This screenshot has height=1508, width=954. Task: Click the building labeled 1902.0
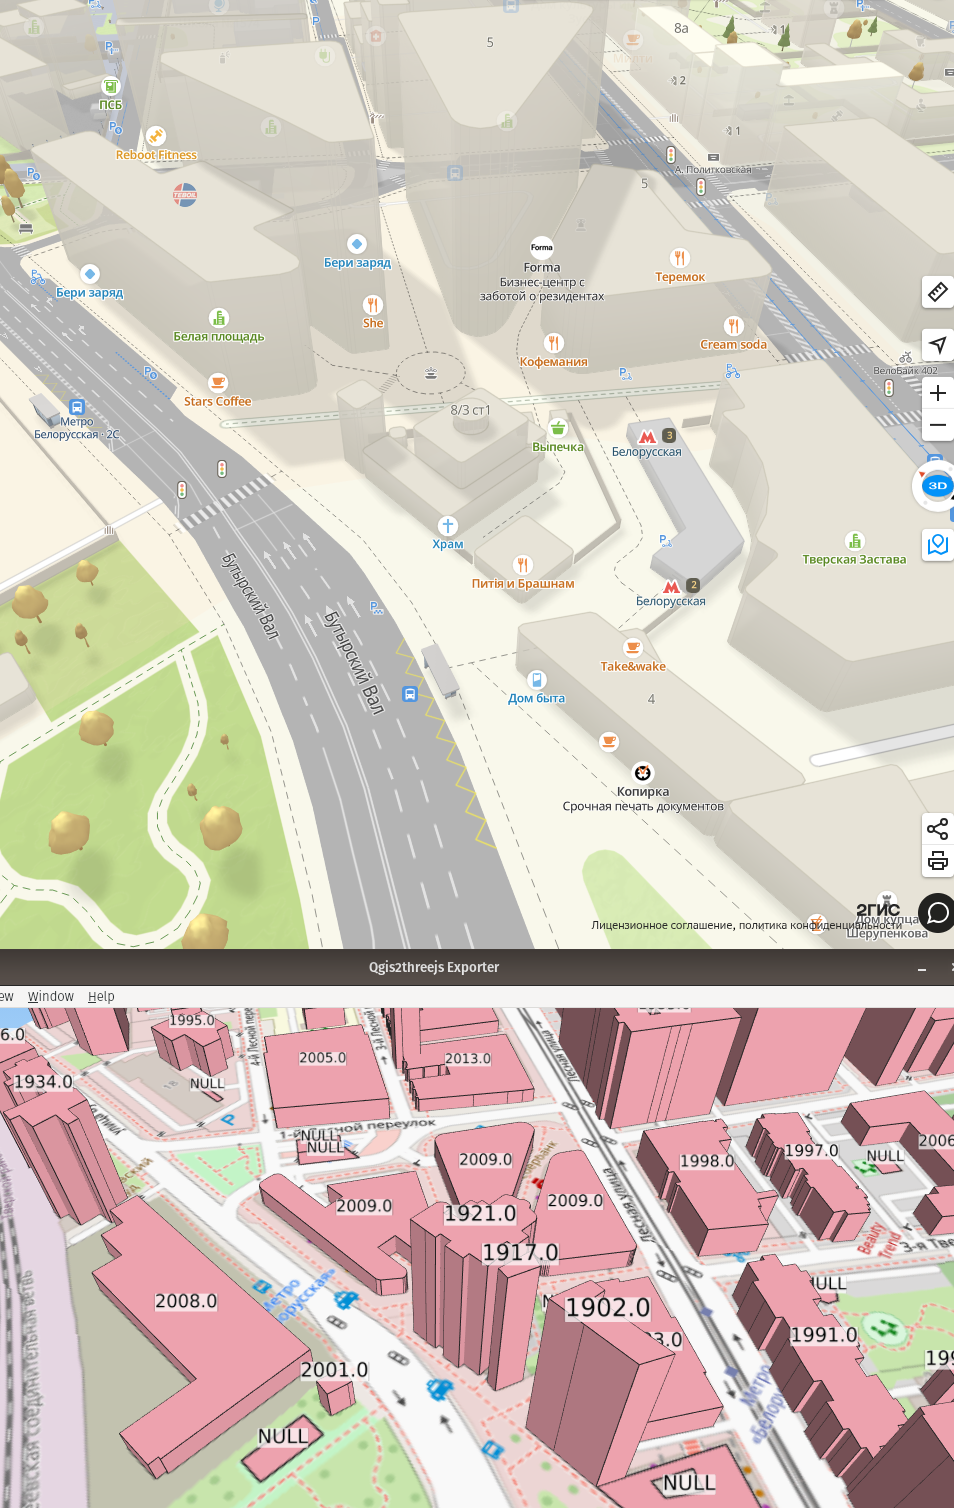tap(608, 1307)
